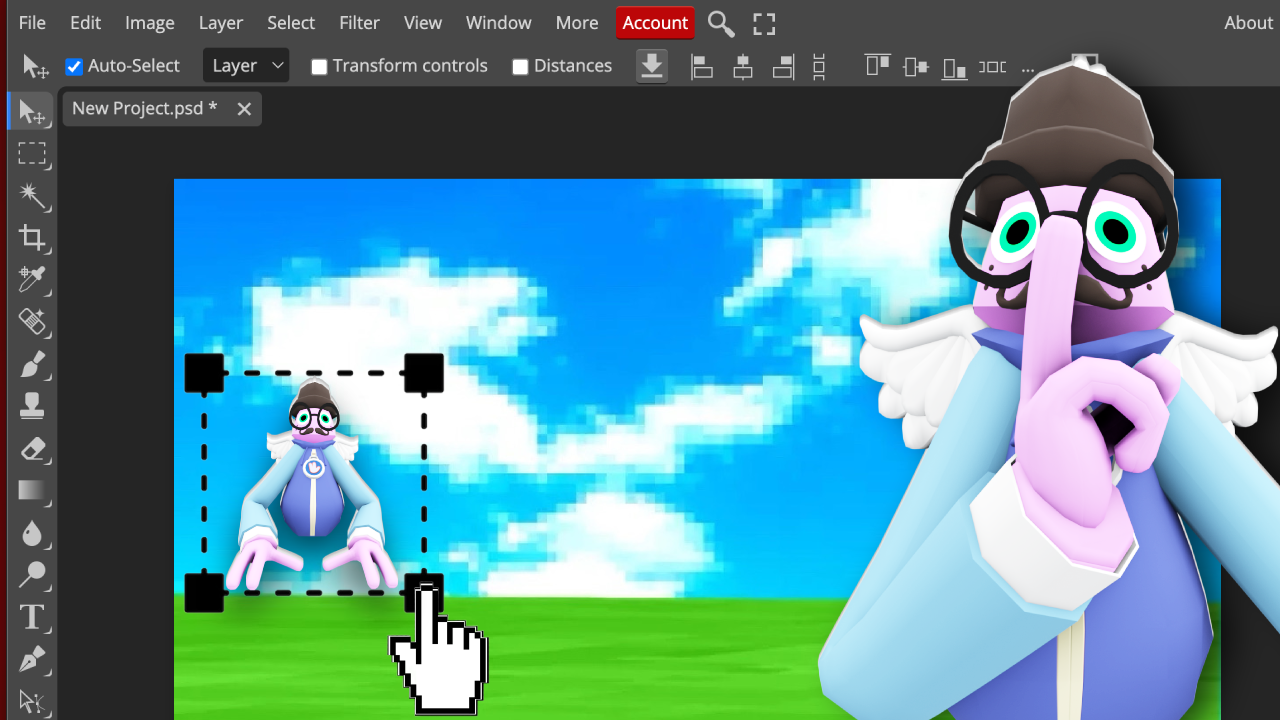Uncheck the Auto-Select checkbox
1280x720 pixels.
pyautogui.click(x=74, y=67)
